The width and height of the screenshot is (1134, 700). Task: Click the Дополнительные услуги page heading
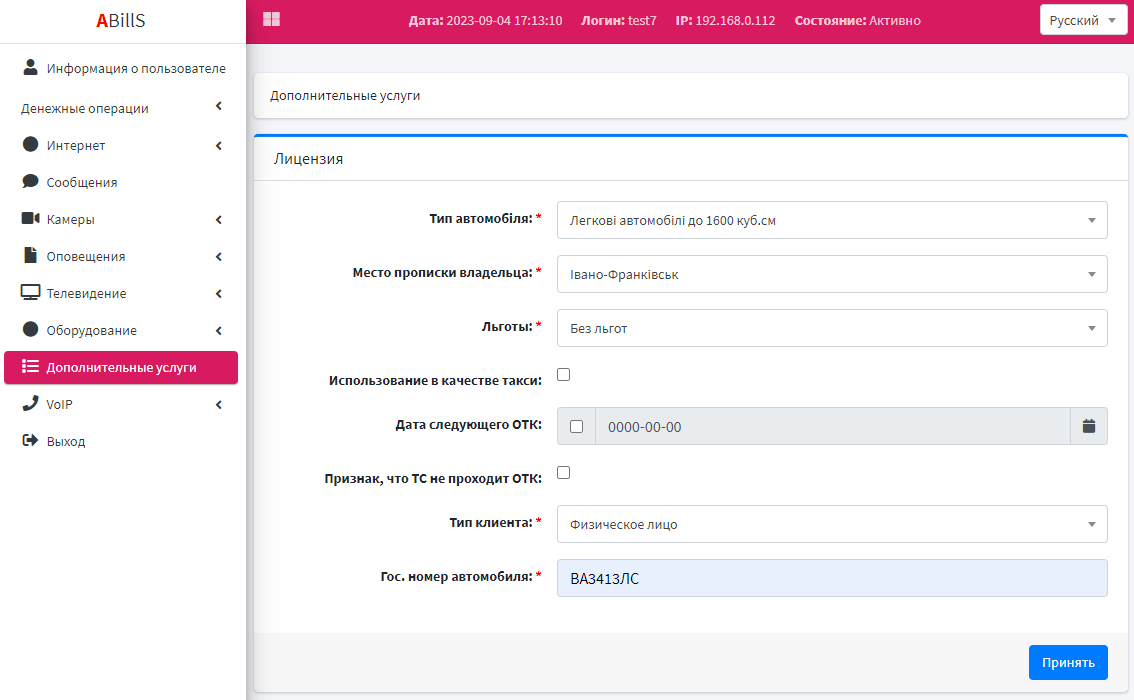(345, 95)
